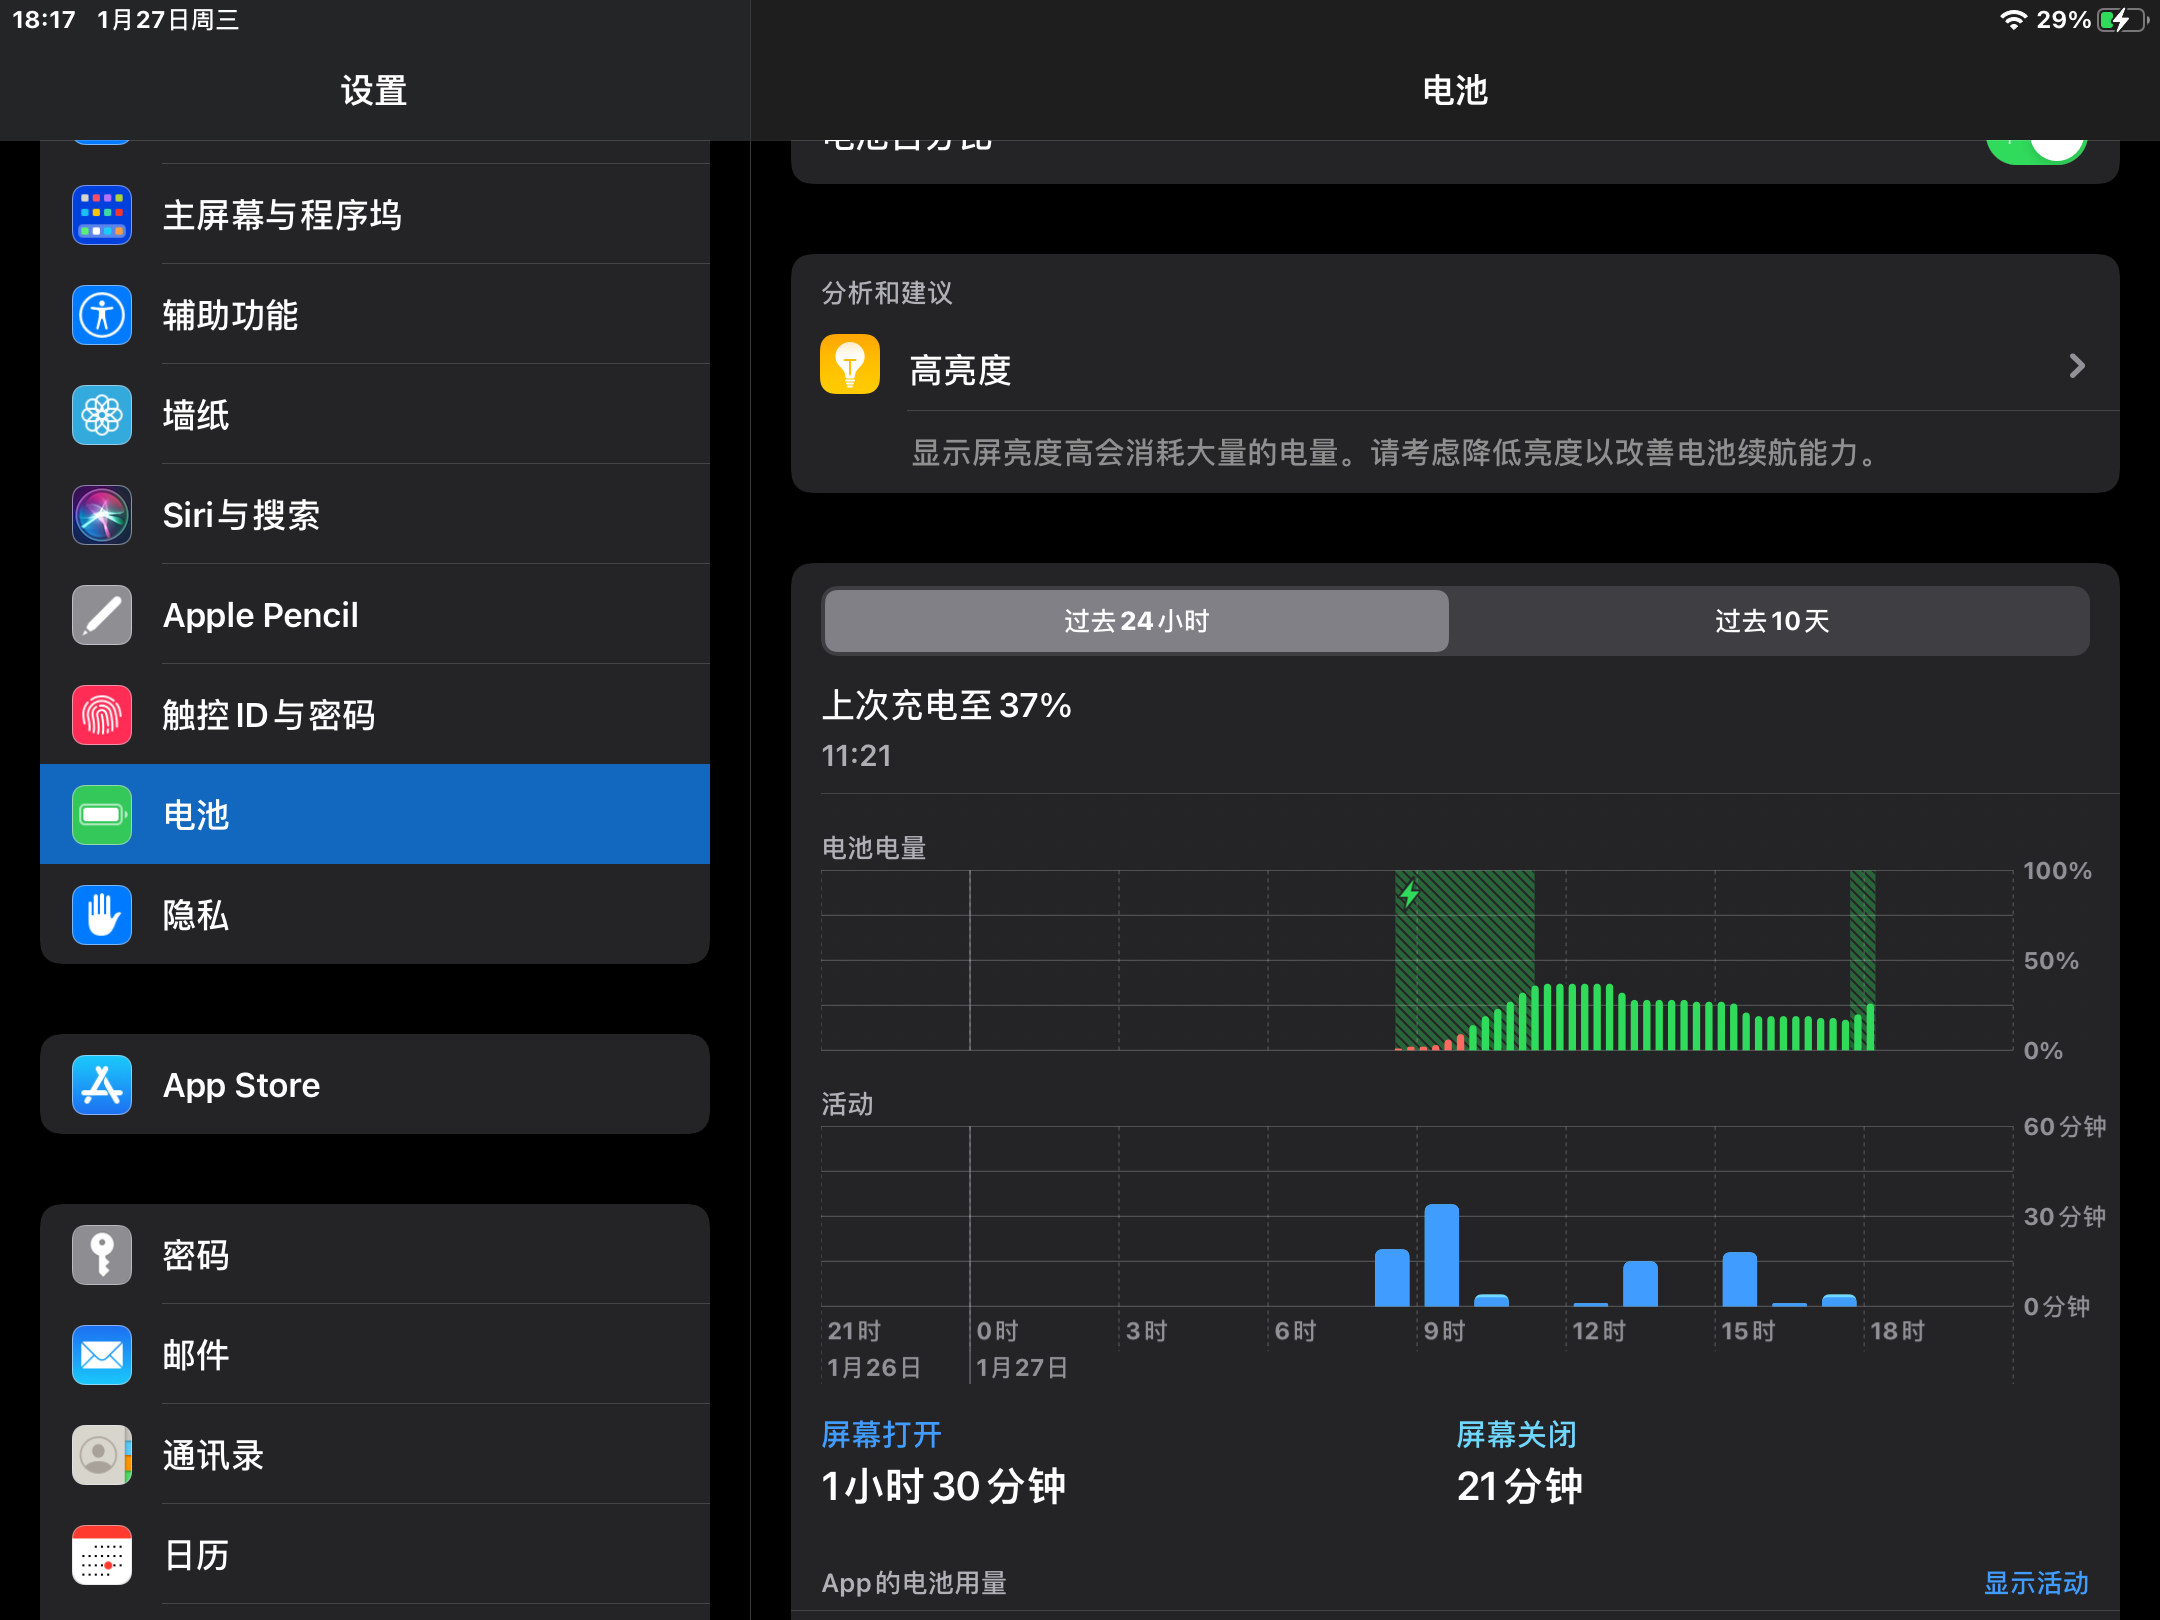Viewport: 2160px width, 1620px height.
Task: Tap the Touch ID fingerprint icon
Action: 102,715
